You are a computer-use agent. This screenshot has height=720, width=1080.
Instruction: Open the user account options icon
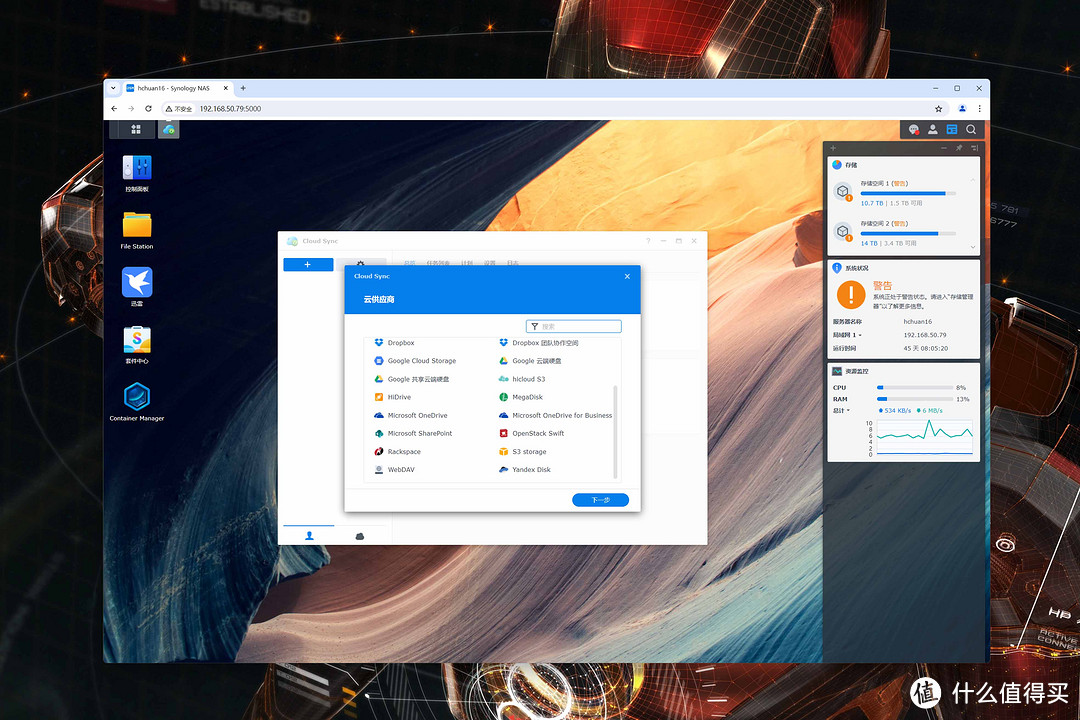pos(932,129)
